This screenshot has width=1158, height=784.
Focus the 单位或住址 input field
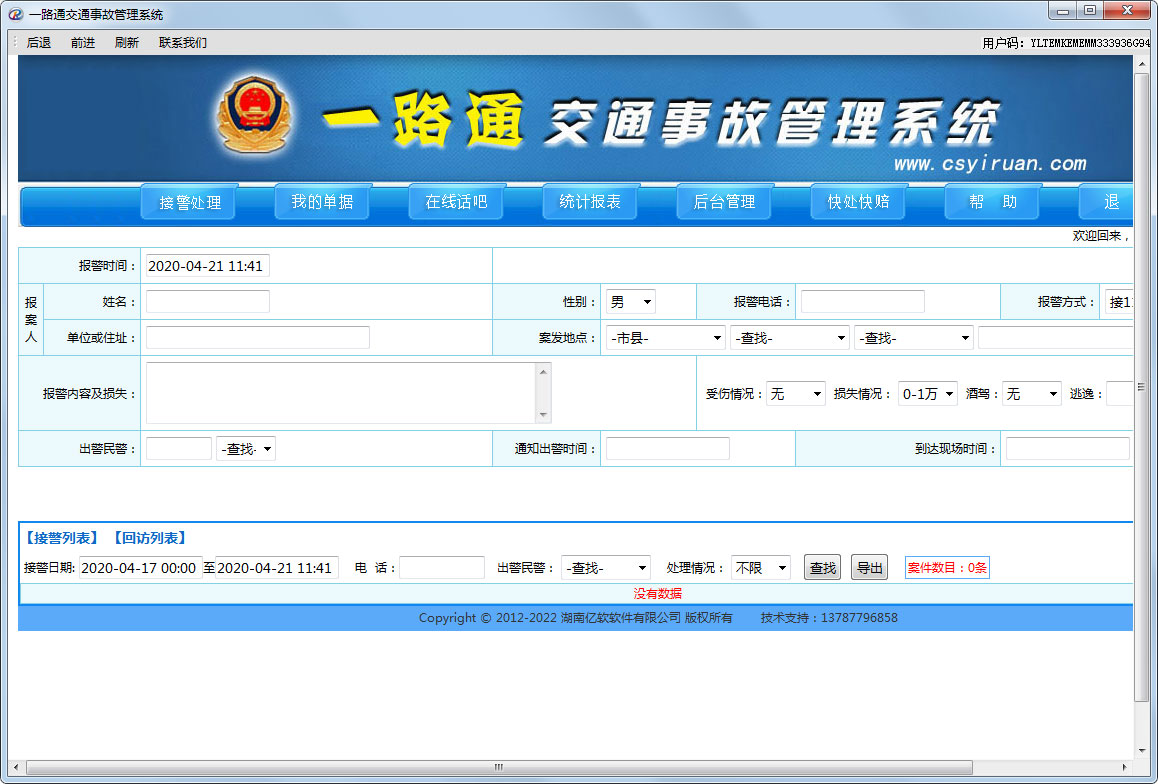click(x=258, y=337)
